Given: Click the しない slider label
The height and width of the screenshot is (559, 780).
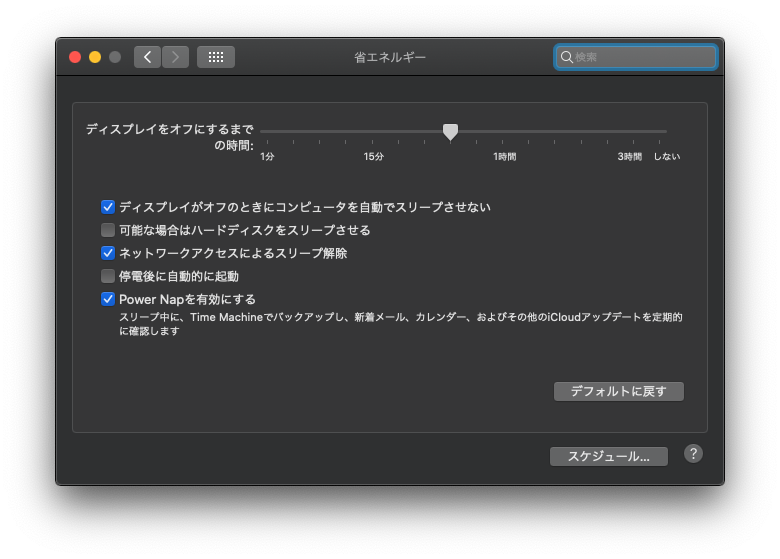Looking at the screenshot, I should click(667, 157).
